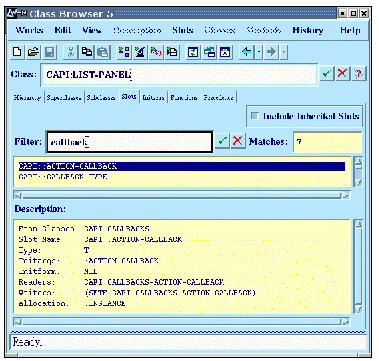
Task: Go forward with the right arrow icon
Action: click(272, 52)
